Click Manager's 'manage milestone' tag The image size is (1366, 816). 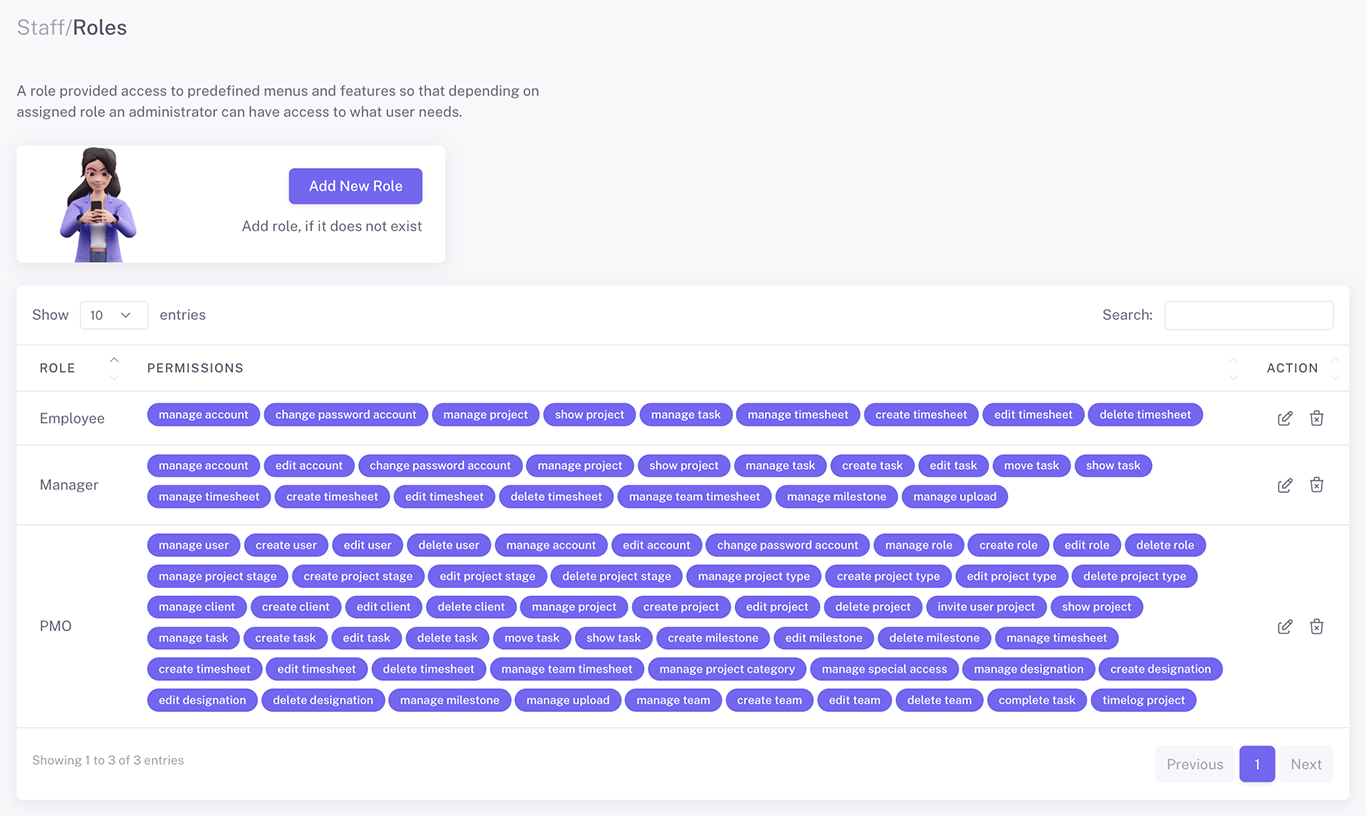(837, 496)
